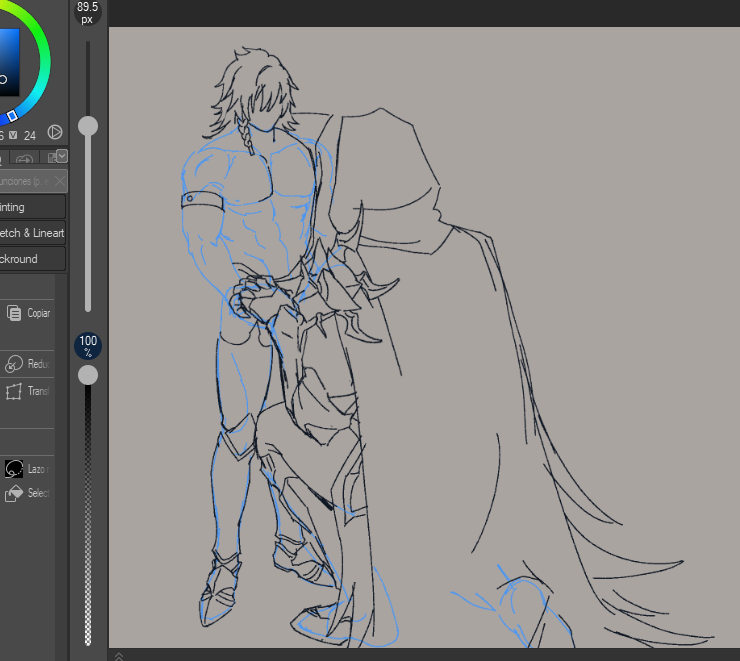Image resolution: width=740 pixels, height=661 pixels.
Task: Clear the funciones search field with X
Action: coord(60,181)
